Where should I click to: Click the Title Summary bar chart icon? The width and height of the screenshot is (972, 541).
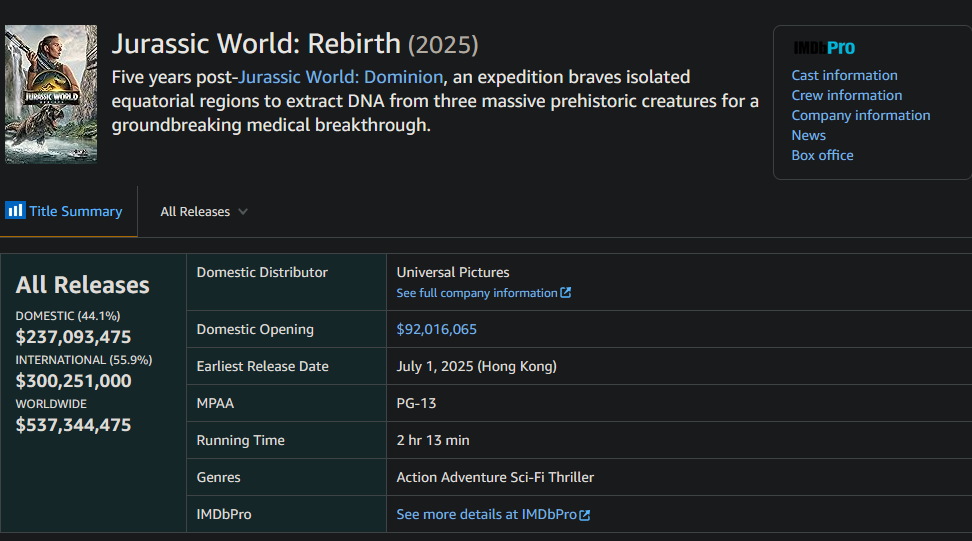[15, 211]
